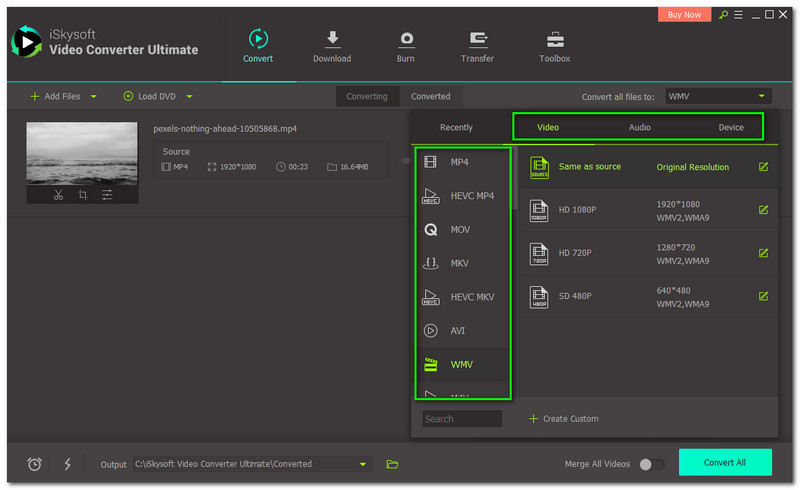The image size is (800, 490).
Task: Expand the Add Files dropdown arrow
Action: click(x=94, y=97)
